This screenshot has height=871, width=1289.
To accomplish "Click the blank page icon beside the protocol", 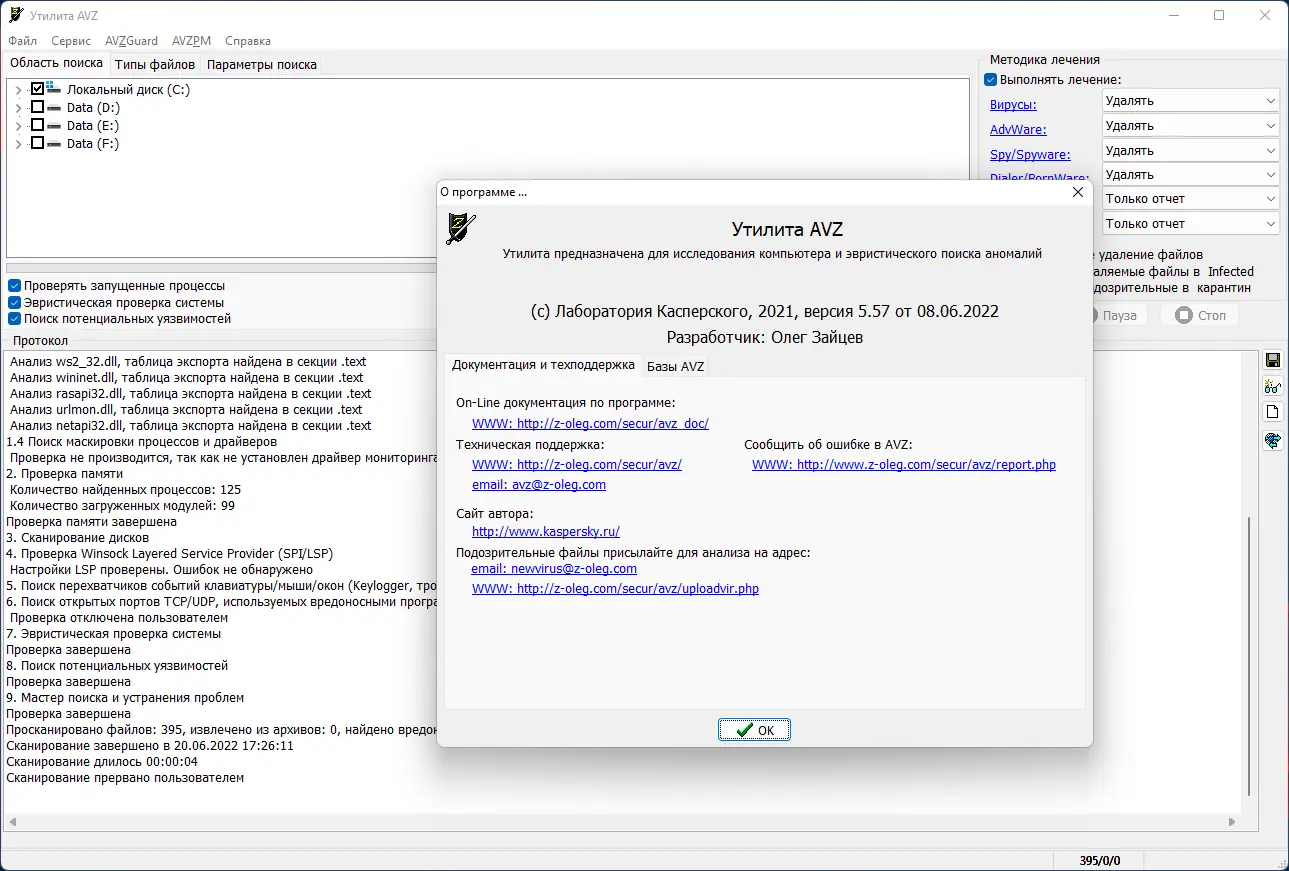I will tap(1273, 412).
